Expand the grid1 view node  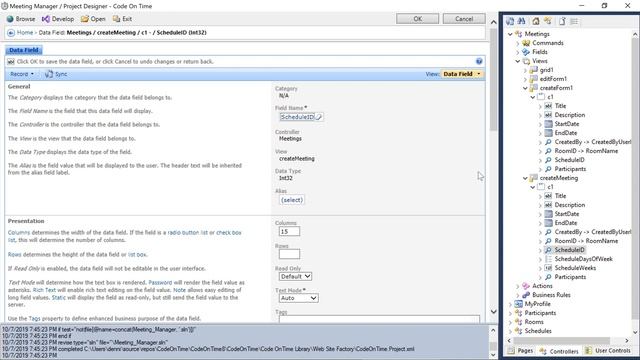(525, 70)
